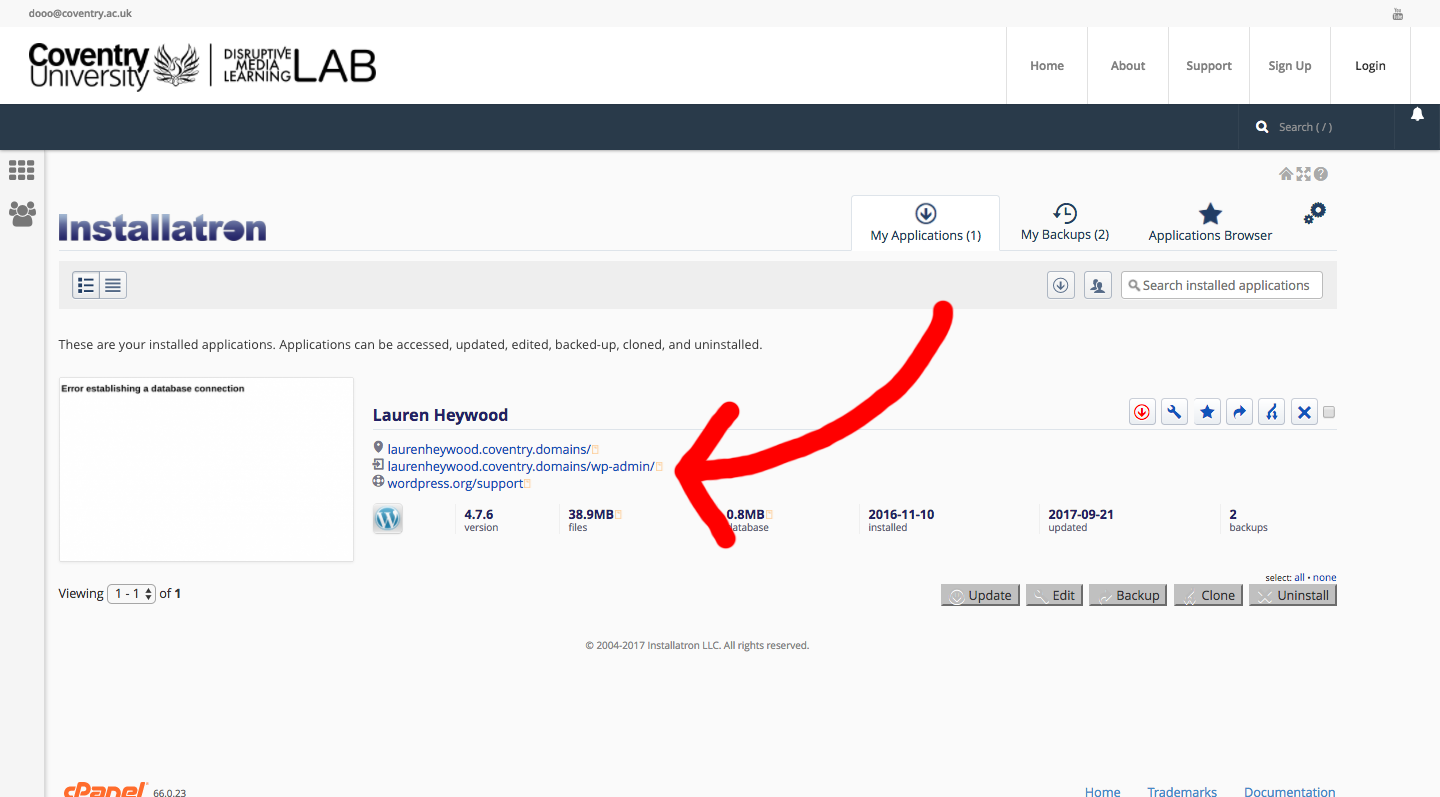The width and height of the screenshot is (1440, 797).
Task: Open the Viewing 1 - 1 dropdown
Action: (x=132, y=593)
